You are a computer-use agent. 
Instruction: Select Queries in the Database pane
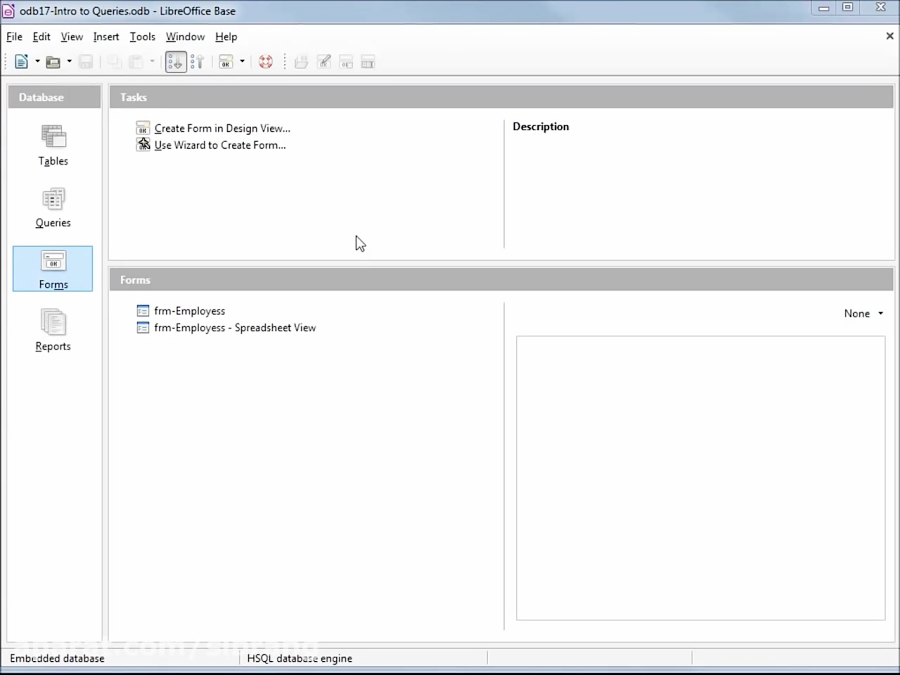point(52,207)
